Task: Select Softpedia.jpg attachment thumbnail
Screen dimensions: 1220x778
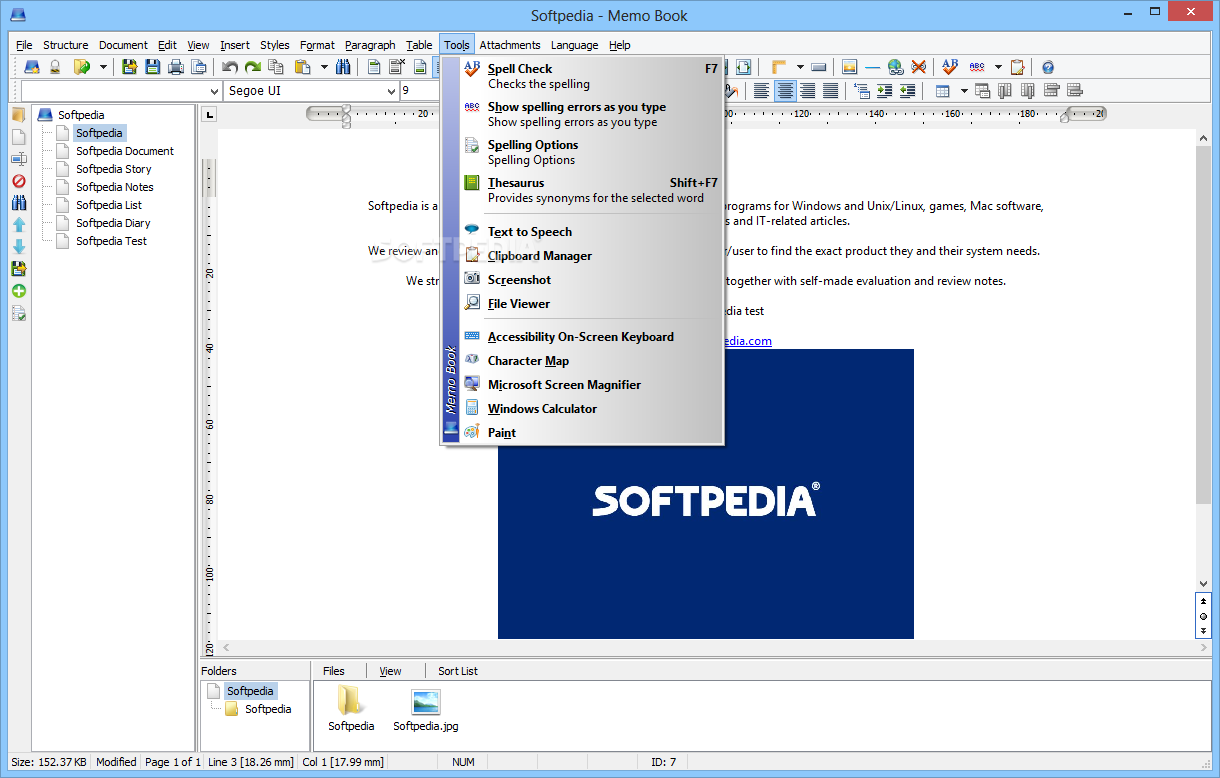Action: click(427, 709)
